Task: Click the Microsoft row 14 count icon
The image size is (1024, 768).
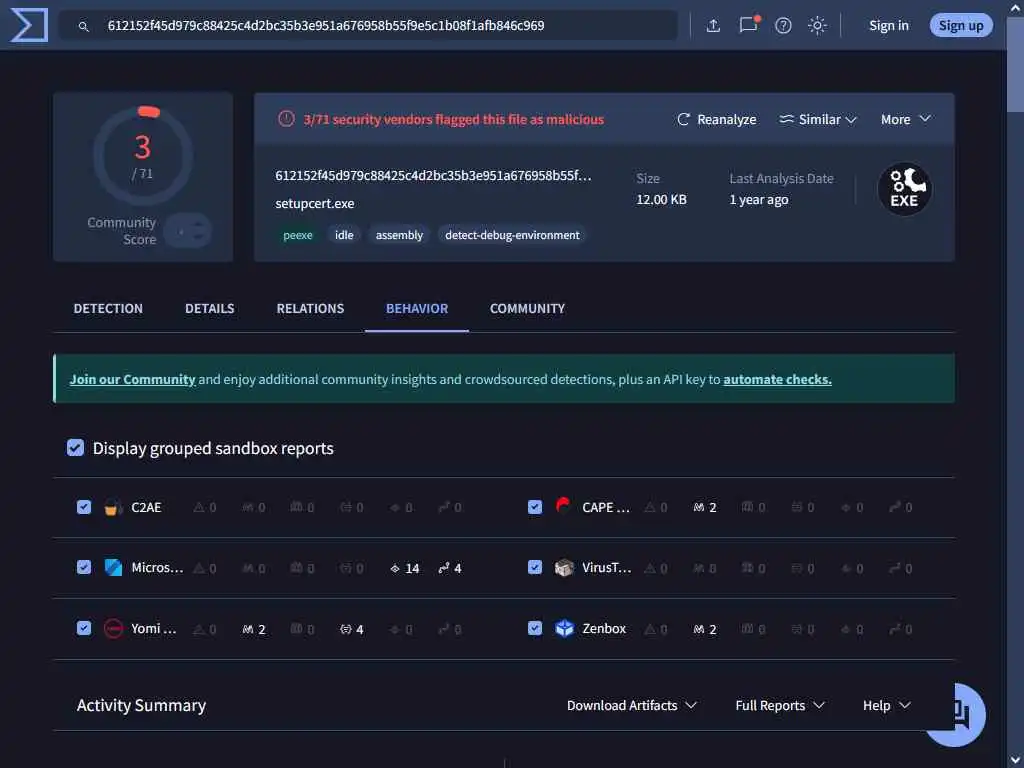Action: click(394, 569)
